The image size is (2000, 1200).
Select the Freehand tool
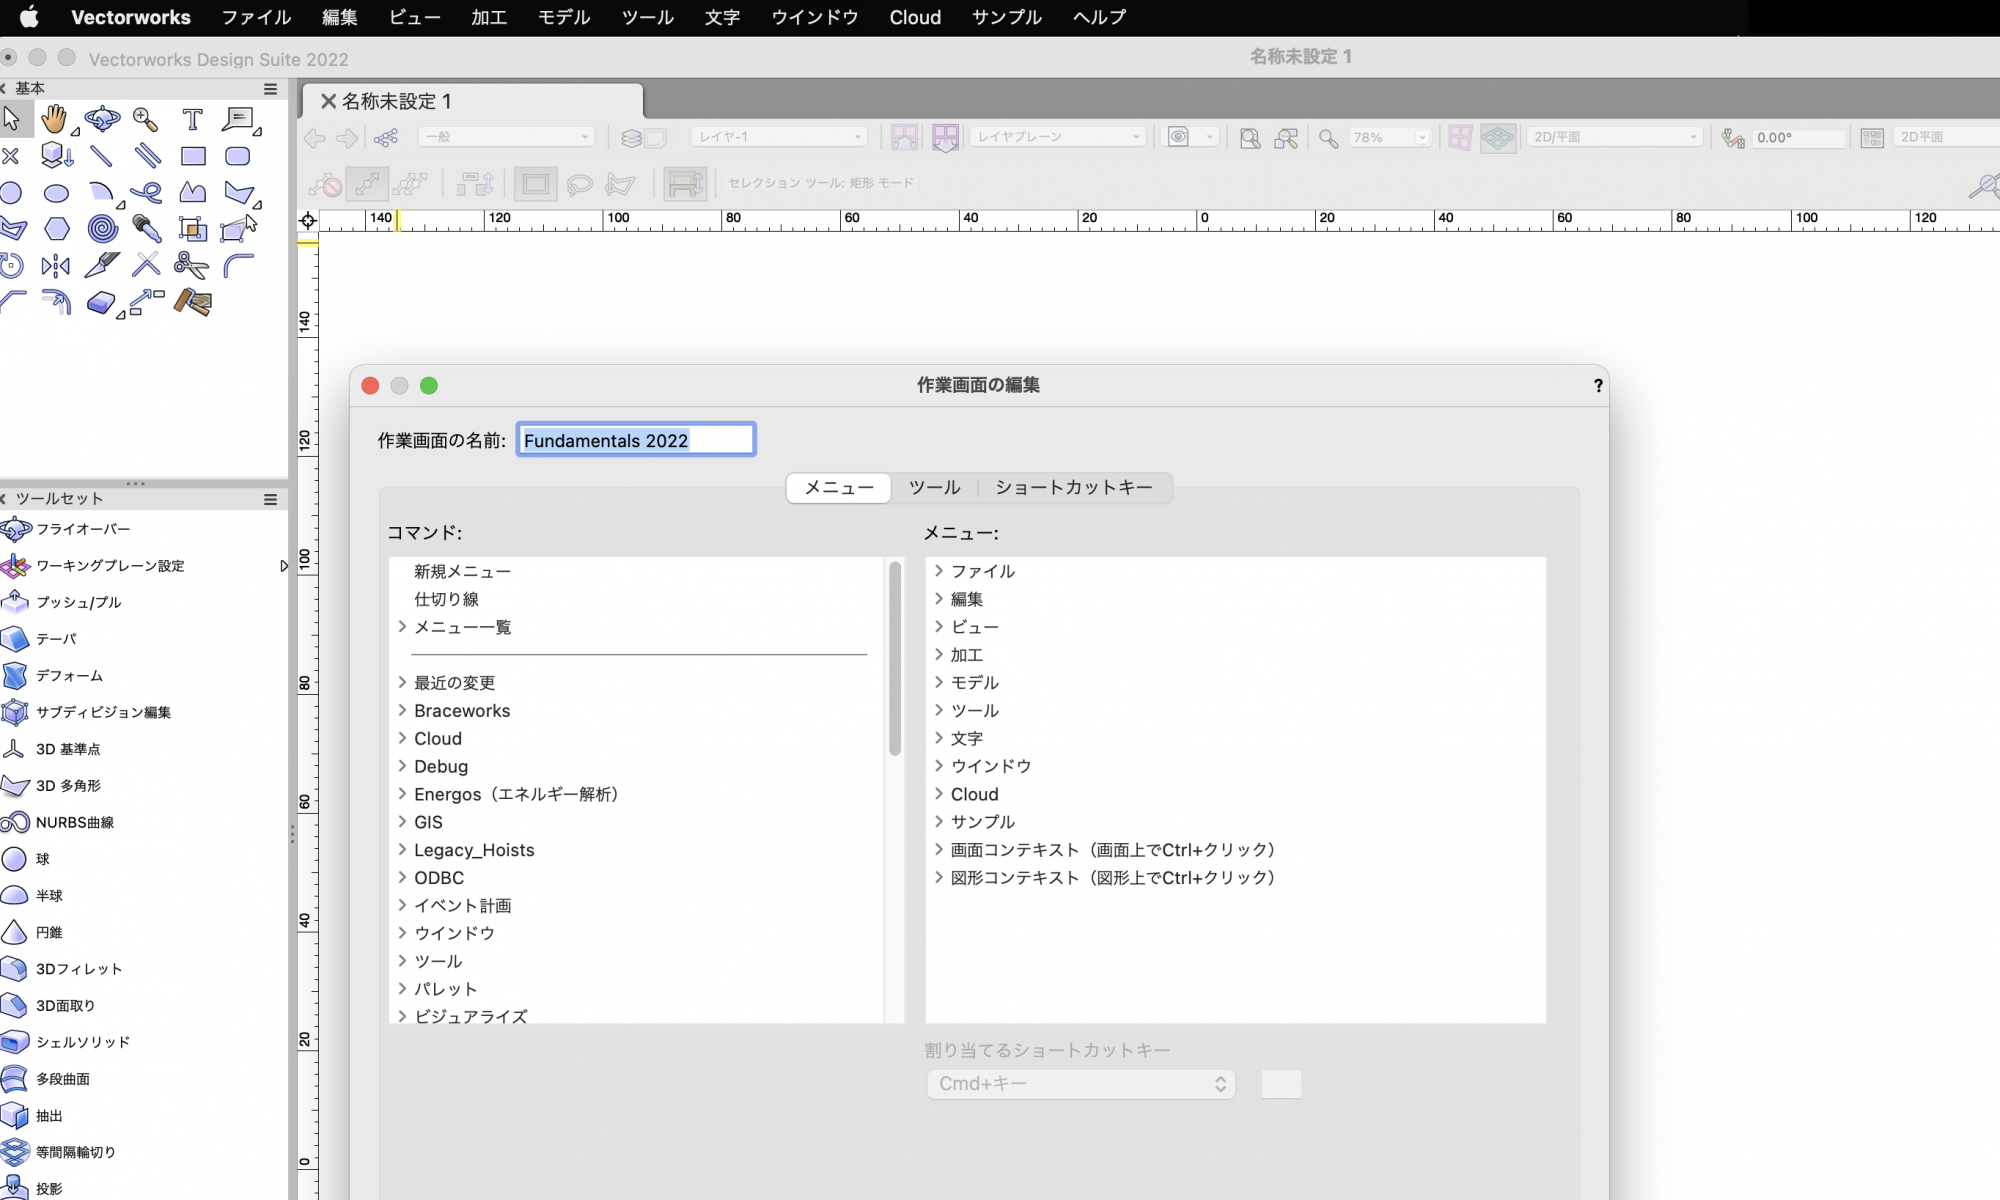(147, 193)
